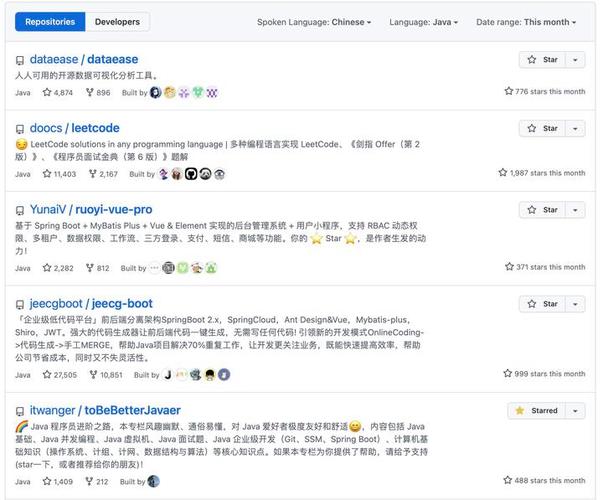The width and height of the screenshot is (603, 500).
Task: Expand star list dropdown for ruoyi-vue-pro
Action: point(575,210)
